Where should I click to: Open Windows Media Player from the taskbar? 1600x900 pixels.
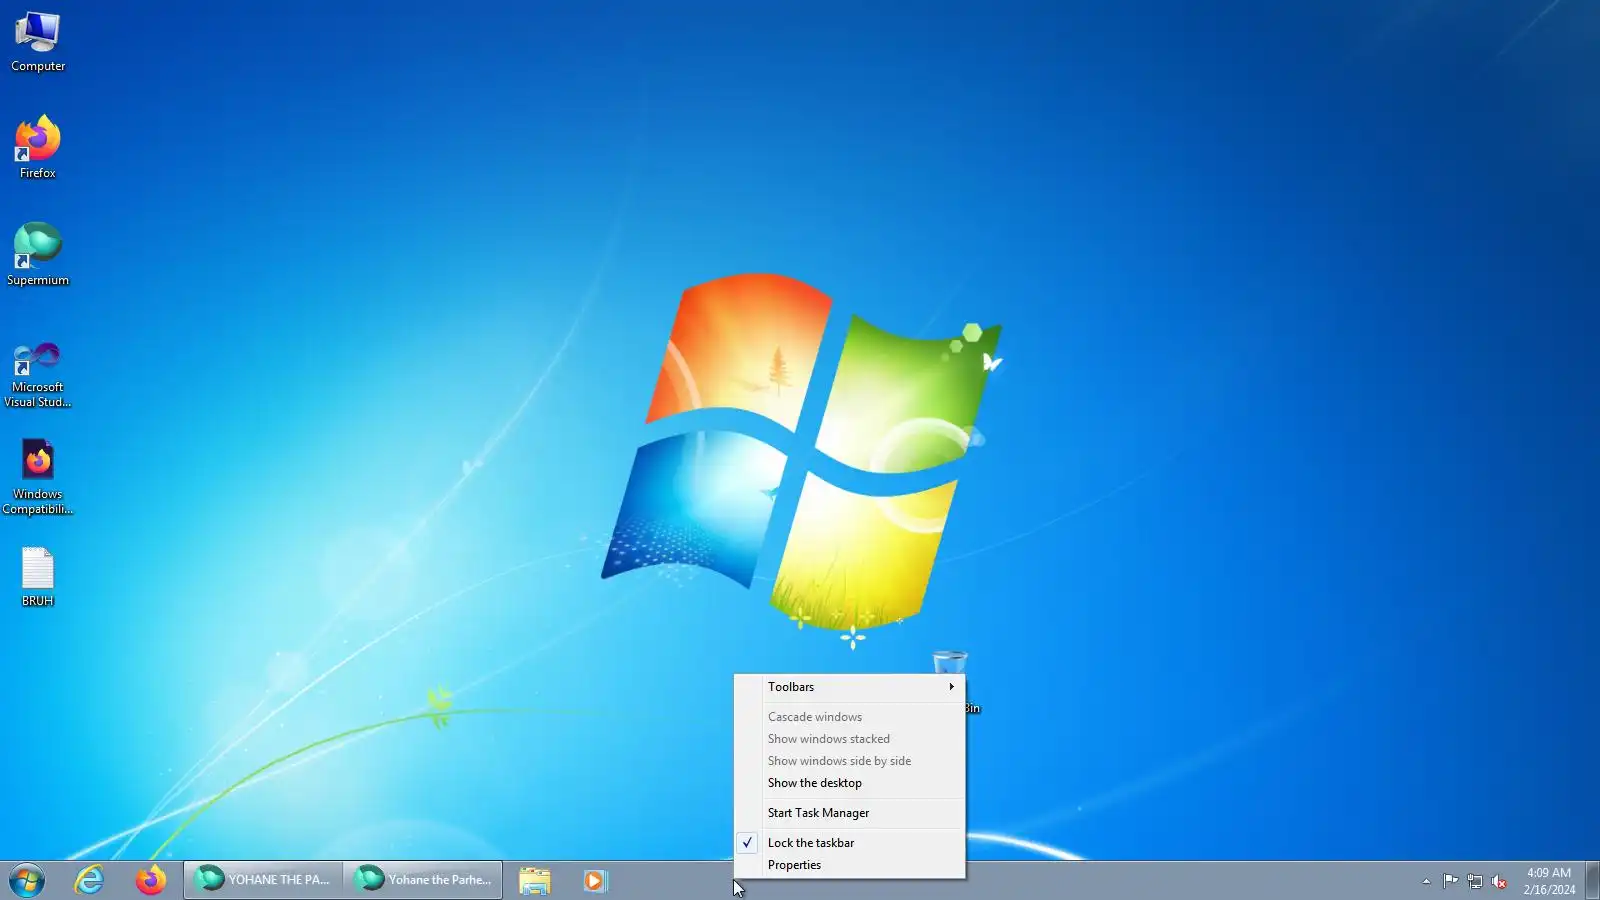[x=595, y=881]
